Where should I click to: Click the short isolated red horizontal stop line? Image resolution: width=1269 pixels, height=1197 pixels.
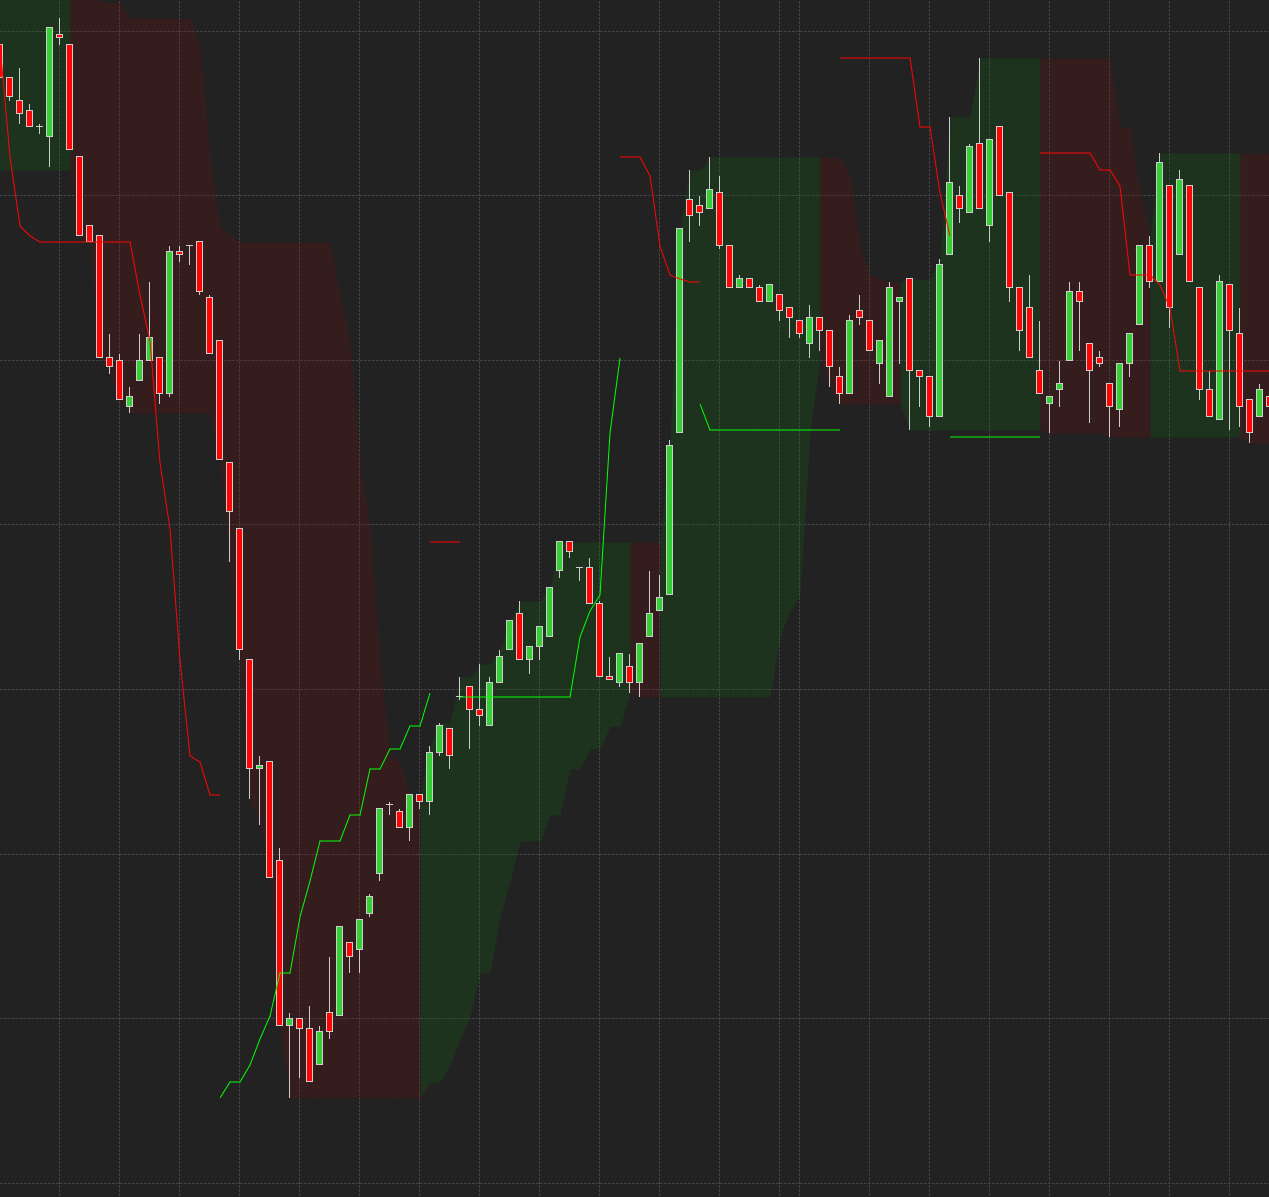point(445,542)
